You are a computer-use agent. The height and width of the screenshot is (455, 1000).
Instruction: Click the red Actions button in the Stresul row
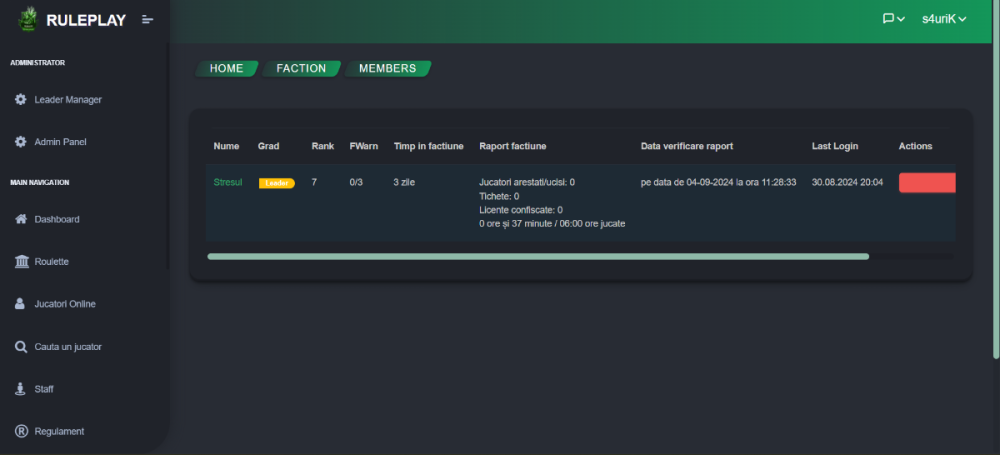(927, 183)
